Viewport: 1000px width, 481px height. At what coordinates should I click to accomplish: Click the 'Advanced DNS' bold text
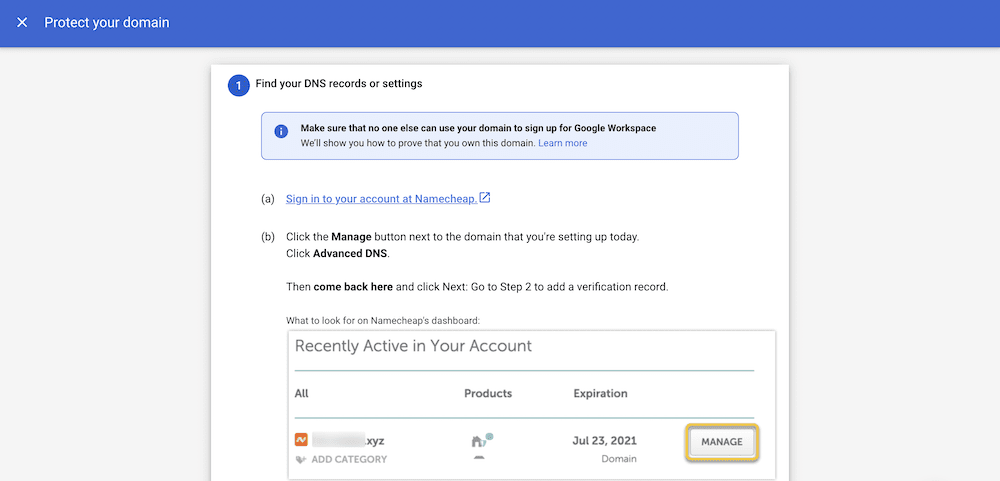(x=351, y=253)
